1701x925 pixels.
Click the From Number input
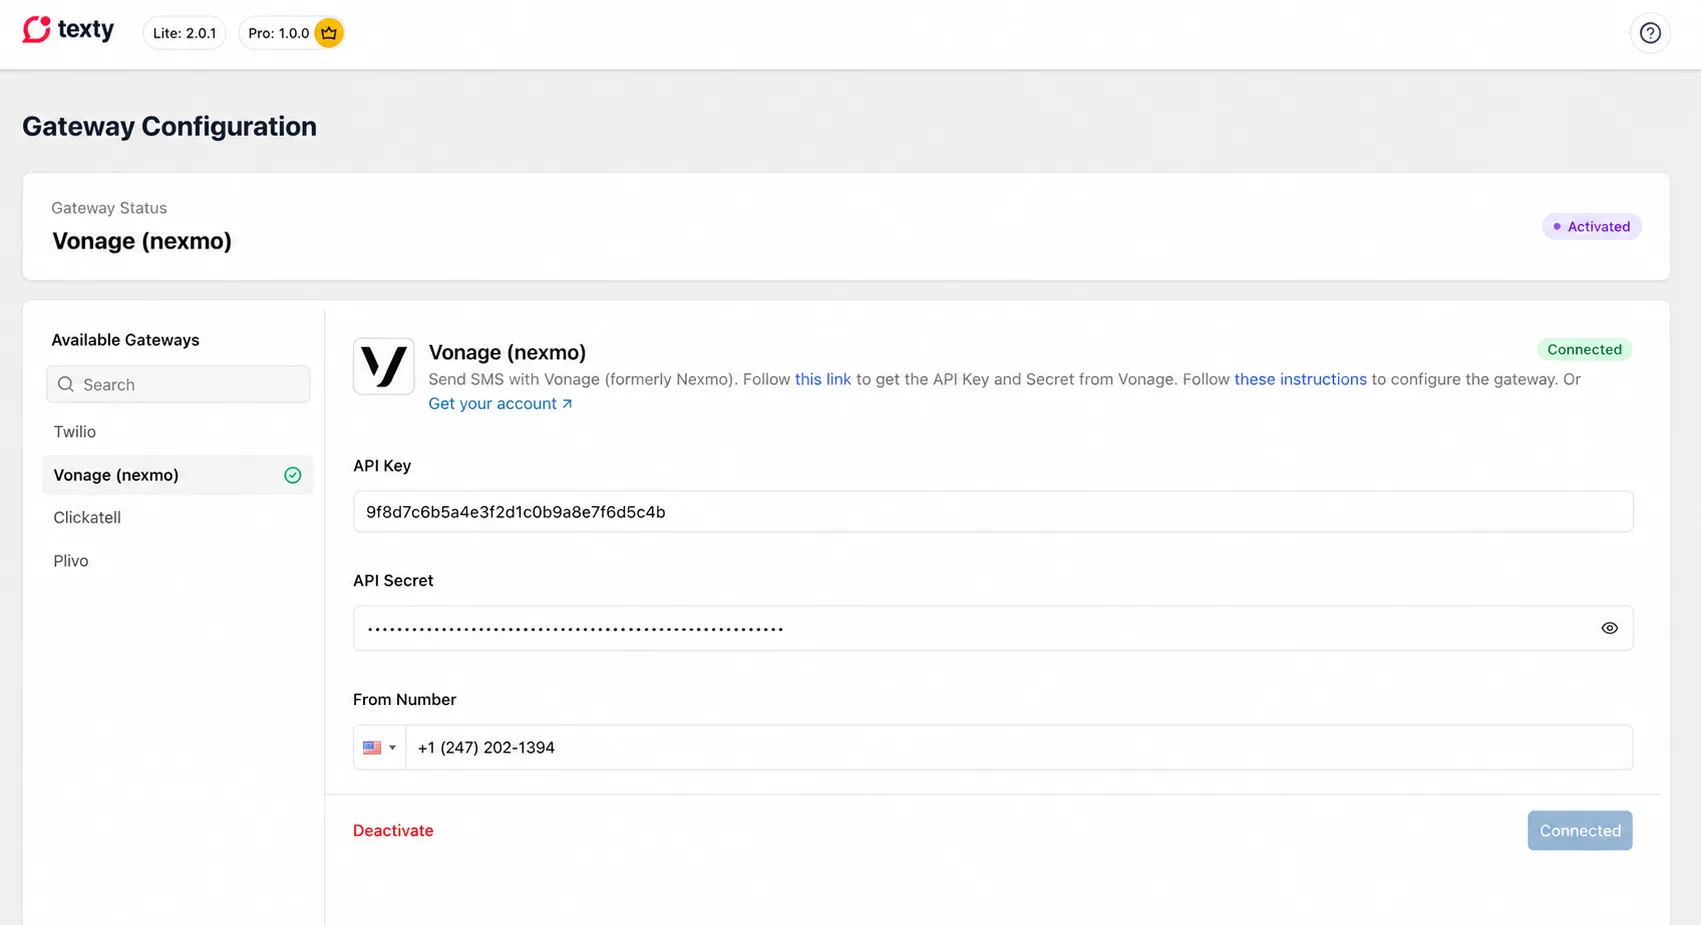(x=1019, y=747)
